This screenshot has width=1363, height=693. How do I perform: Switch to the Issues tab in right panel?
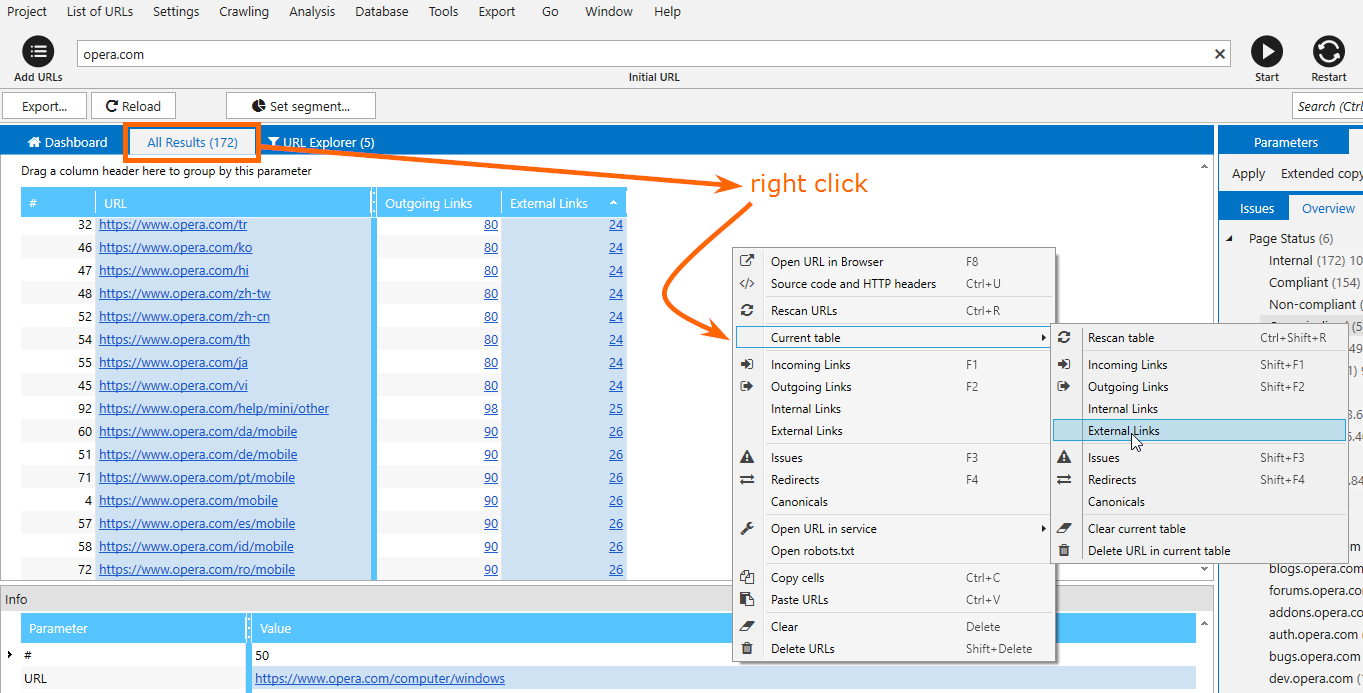pos(1257,208)
